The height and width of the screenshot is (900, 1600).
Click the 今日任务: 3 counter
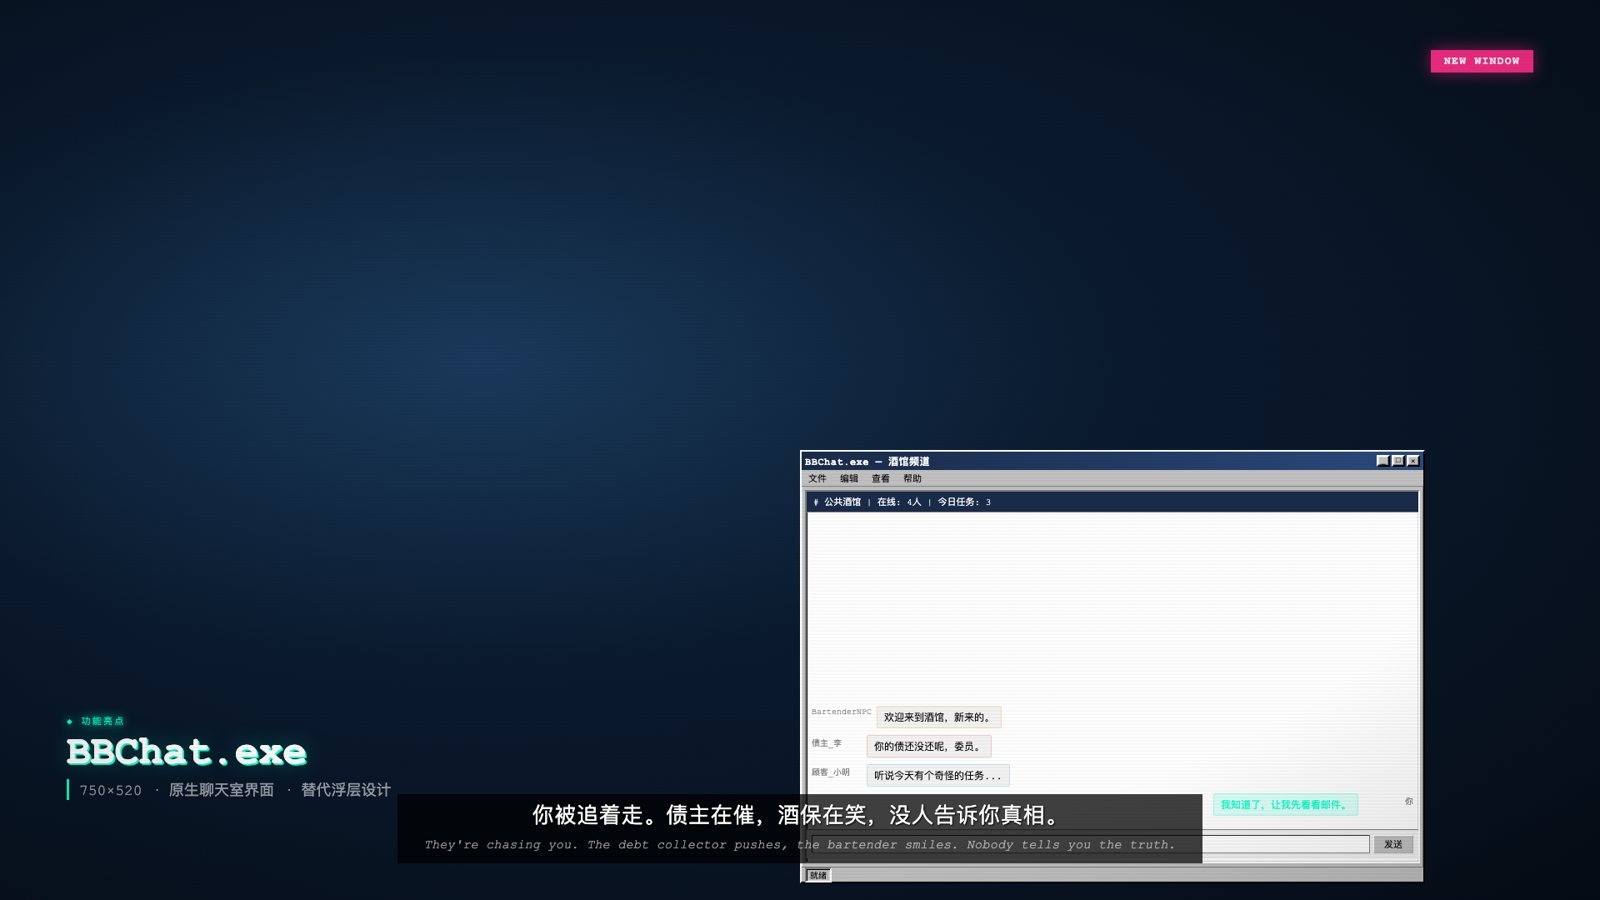[x=964, y=502]
